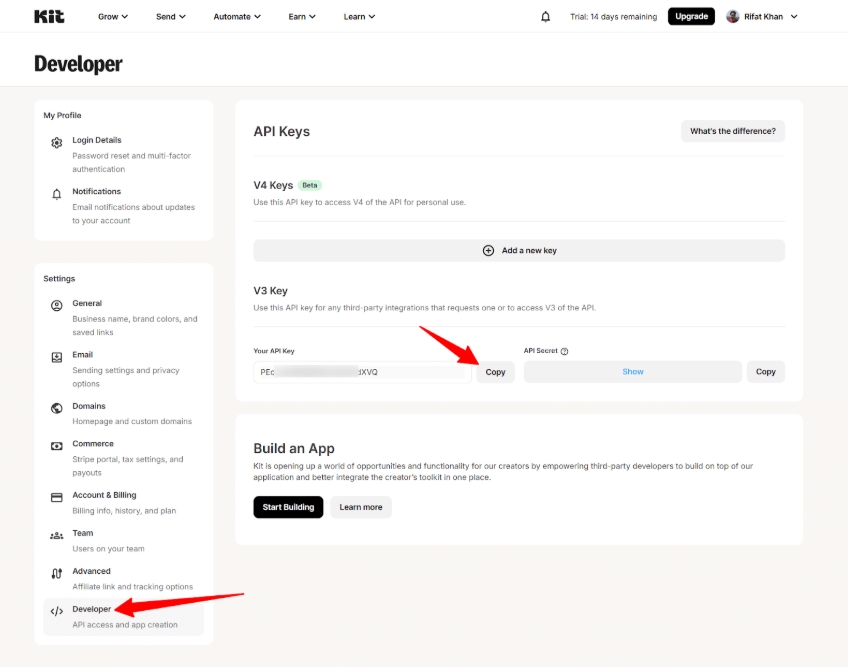Expand the Send menu
848x667 pixels.
coord(171,17)
